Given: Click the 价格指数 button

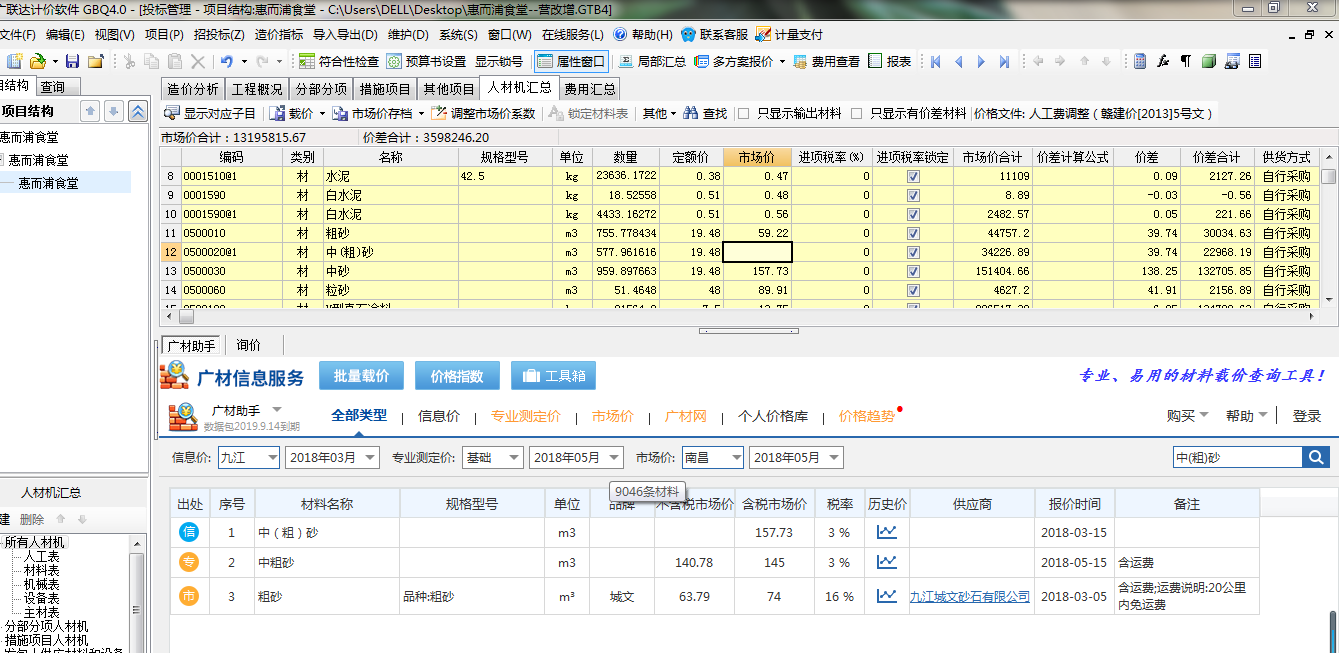Looking at the screenshot, I should [x=456, y=376].
